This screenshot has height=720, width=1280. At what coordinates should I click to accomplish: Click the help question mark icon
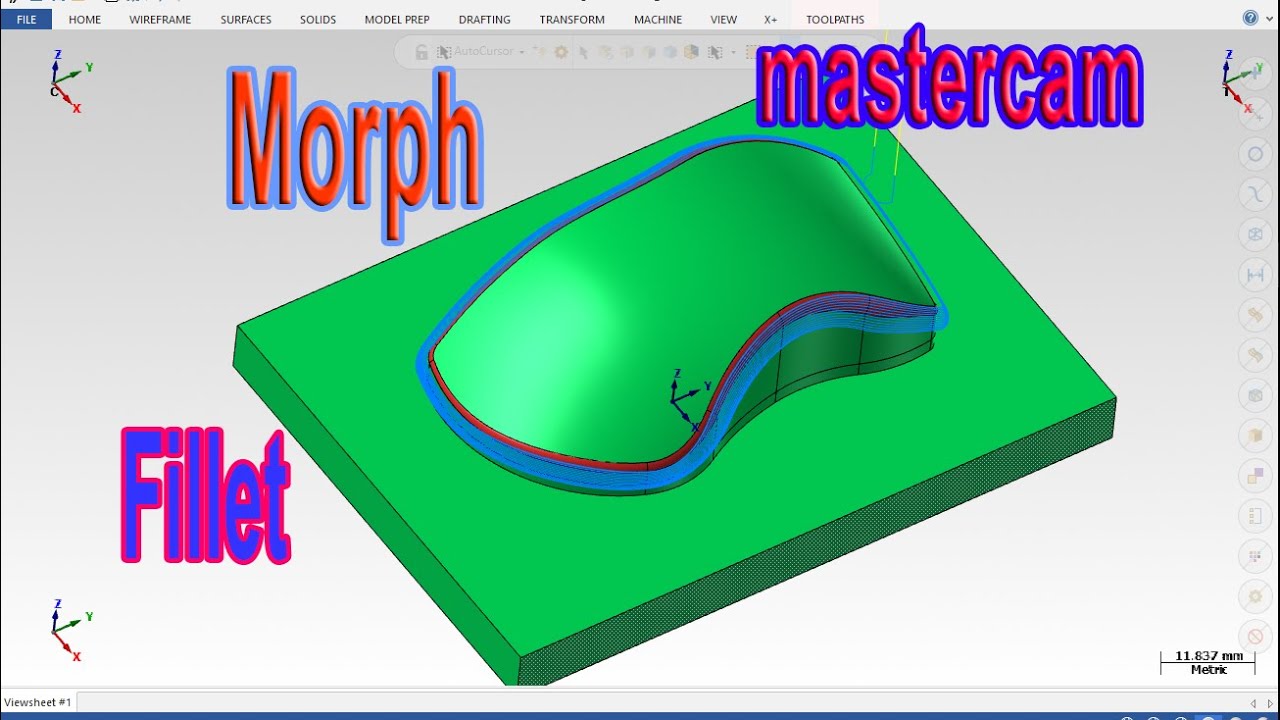pyautogui.click(x=1250, y=18)
